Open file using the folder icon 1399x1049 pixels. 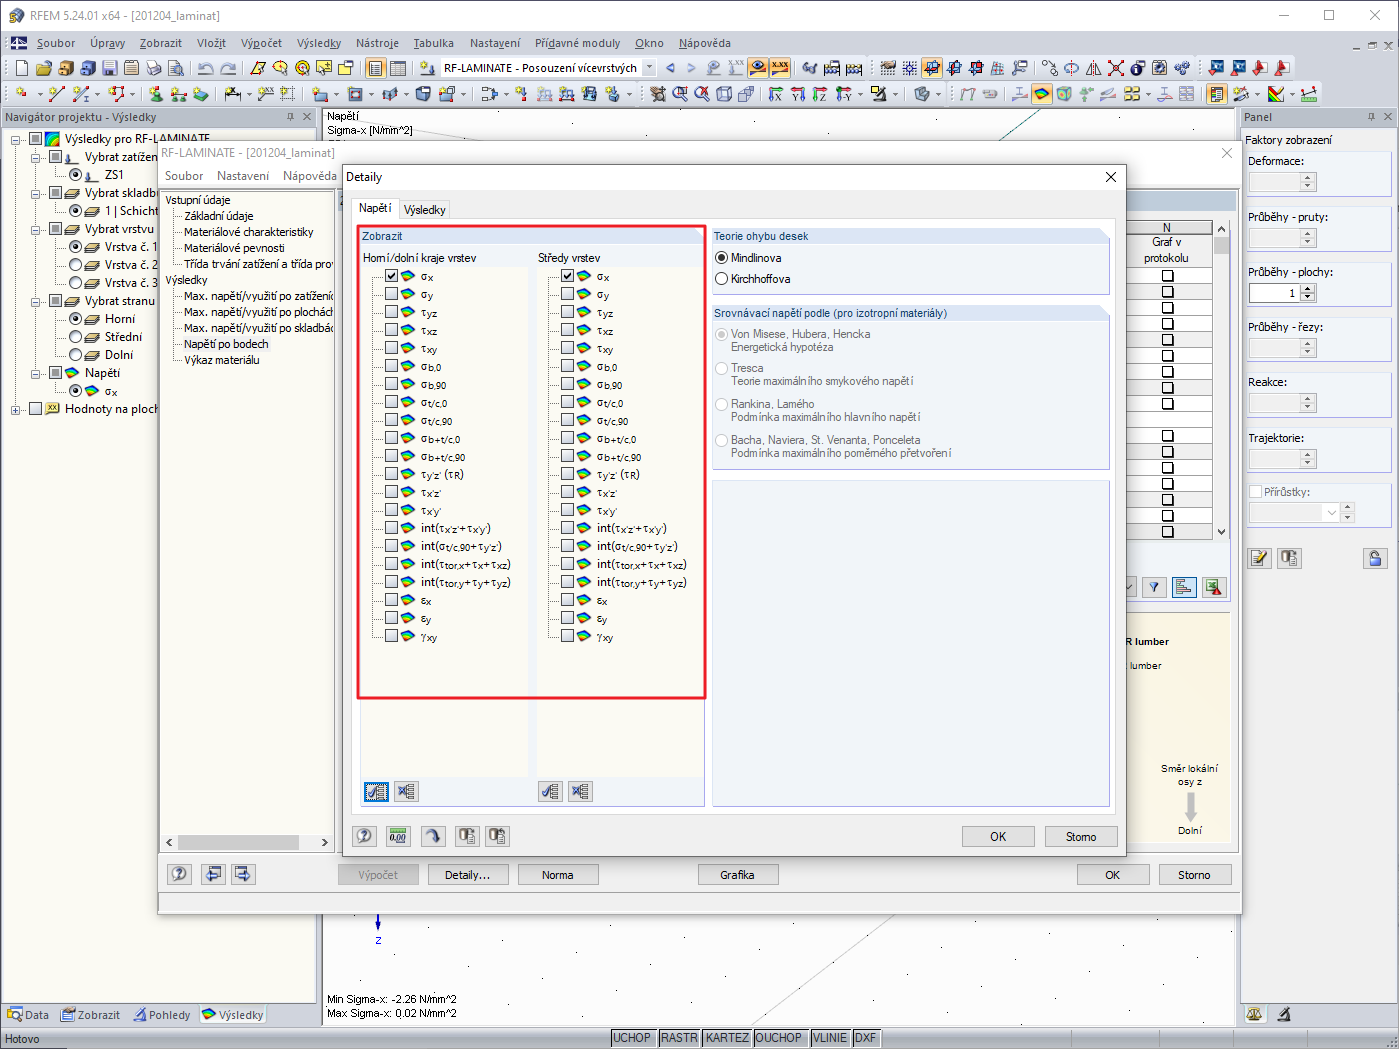click(43, 68)
